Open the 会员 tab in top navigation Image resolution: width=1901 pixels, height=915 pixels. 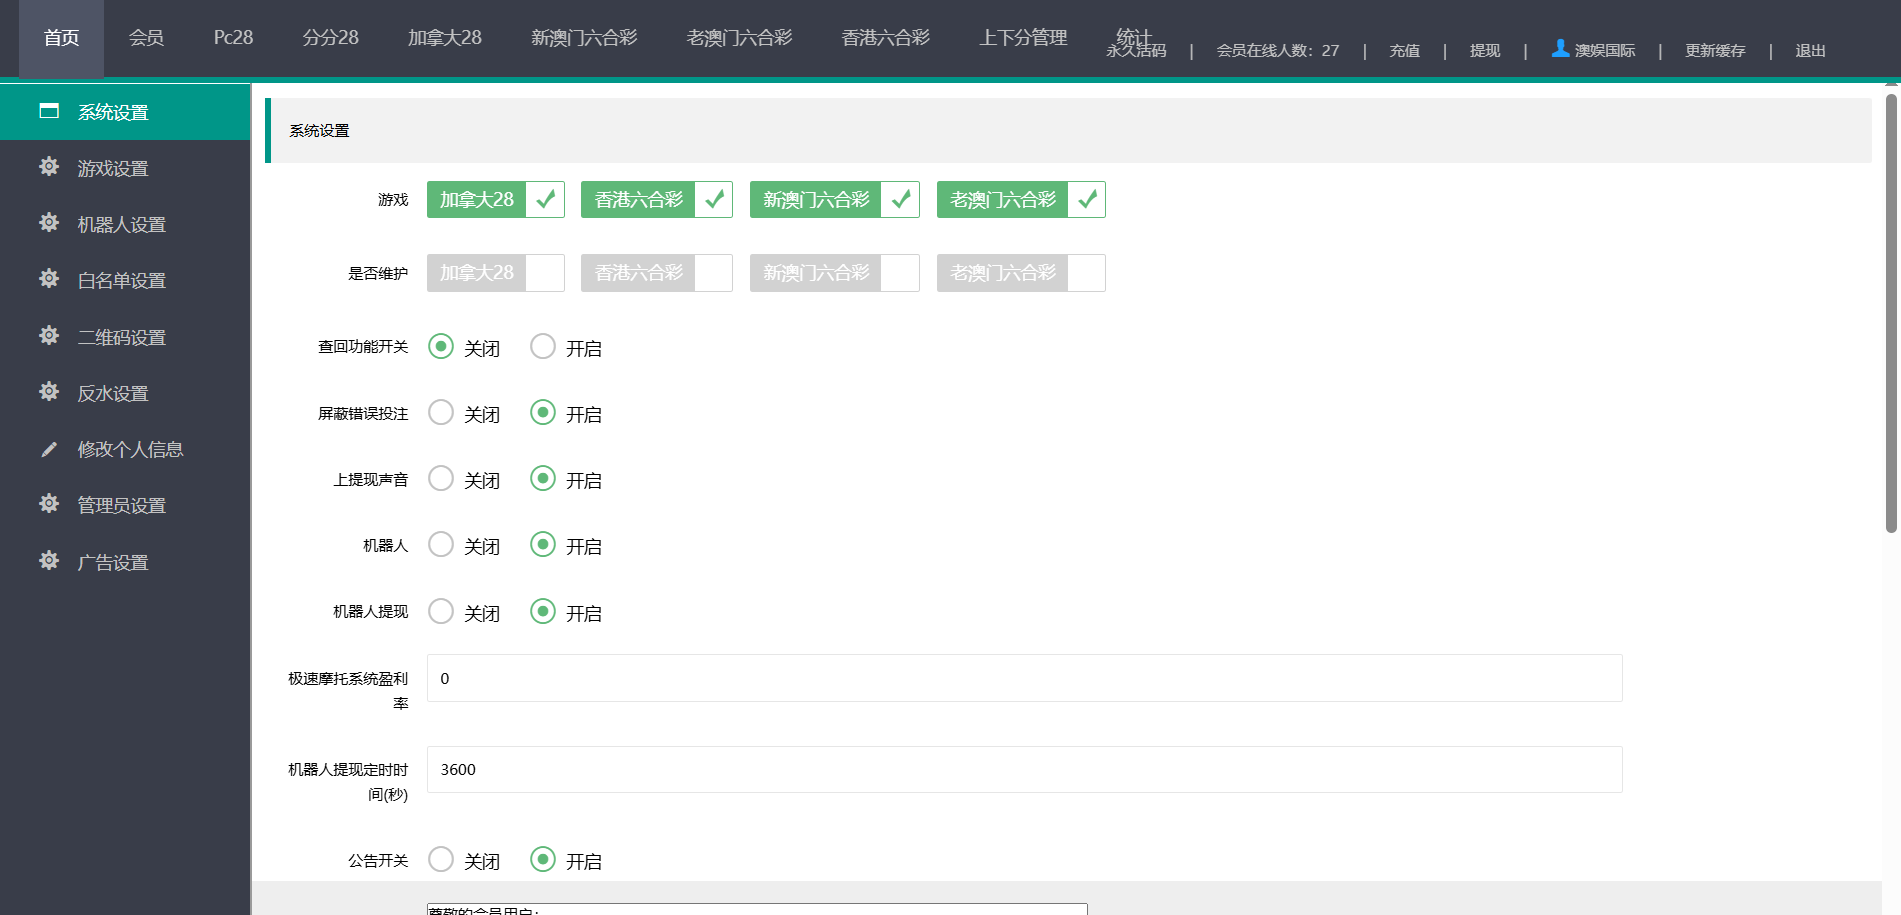pyautogui.click(x=146, y=38)
